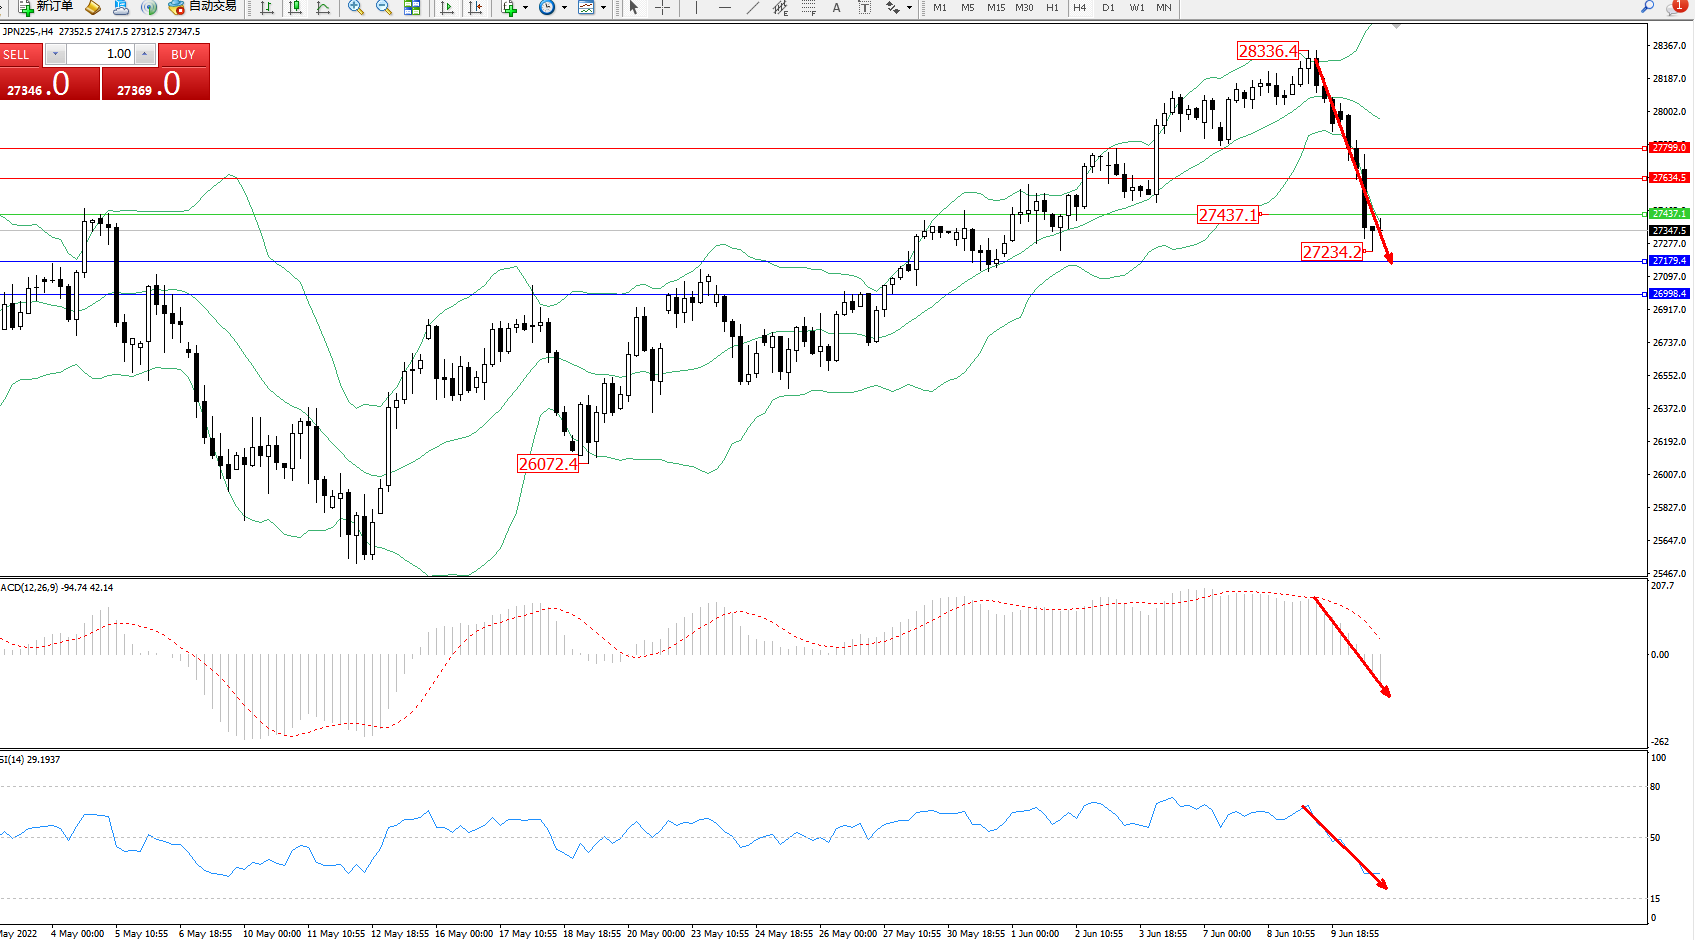Switch chart to bar chart mode
The width and height of the screenshot is (1695, 940).
[x=267, y=8]
